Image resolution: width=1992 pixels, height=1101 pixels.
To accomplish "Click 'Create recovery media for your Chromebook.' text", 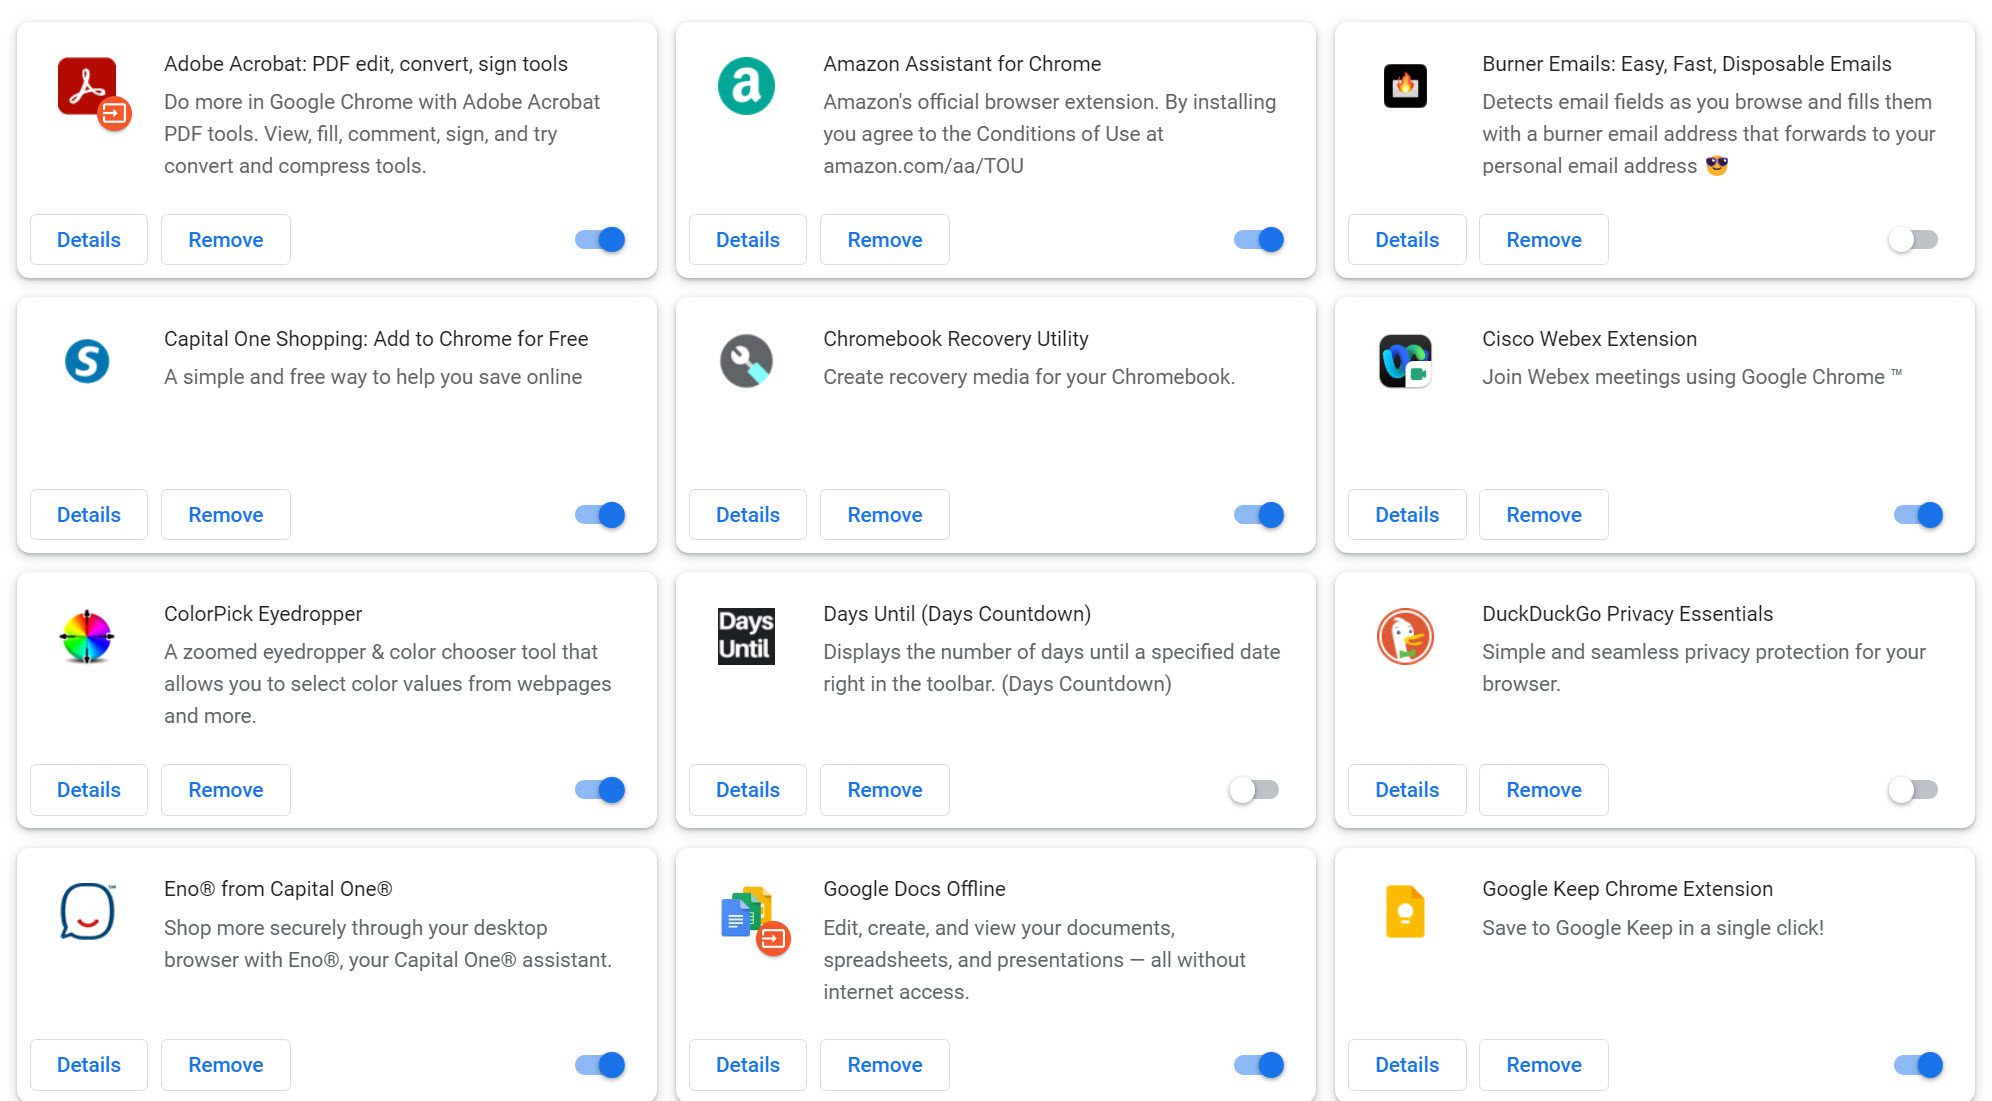I will tap(1029, 377).
